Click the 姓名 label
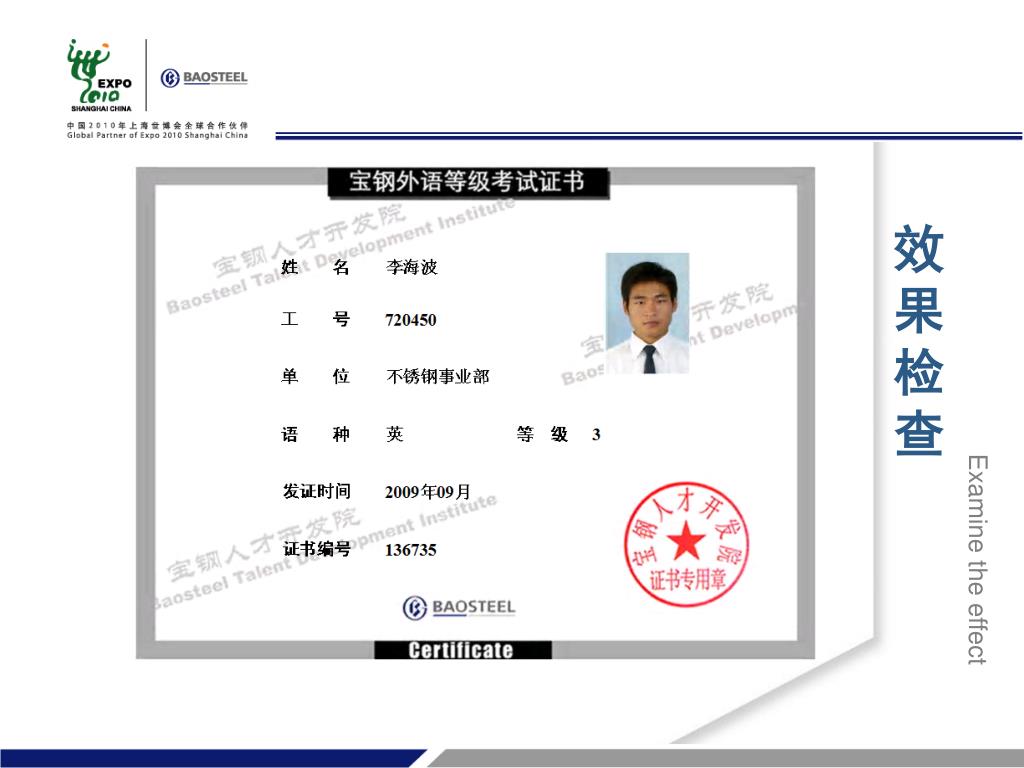Image resolution: width=1024 pixels, height=768 pixels. tap(315, 267)
